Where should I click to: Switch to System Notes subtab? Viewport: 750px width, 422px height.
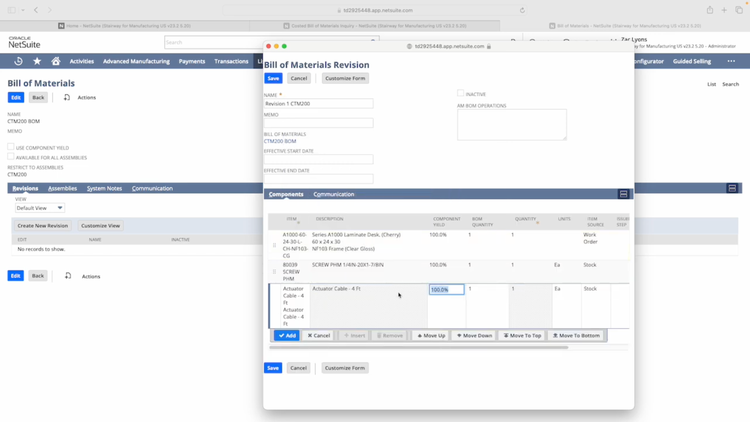[104, 189]
